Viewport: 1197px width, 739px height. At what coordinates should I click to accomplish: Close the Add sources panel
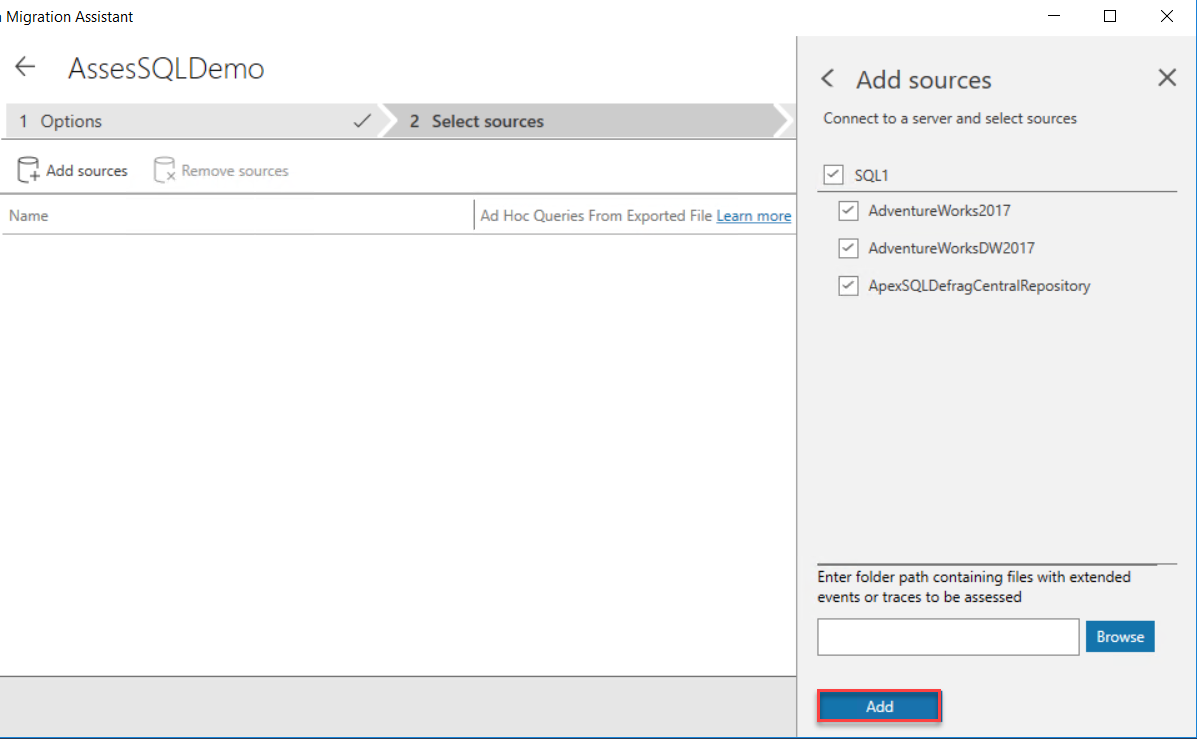pos(1167,78)
